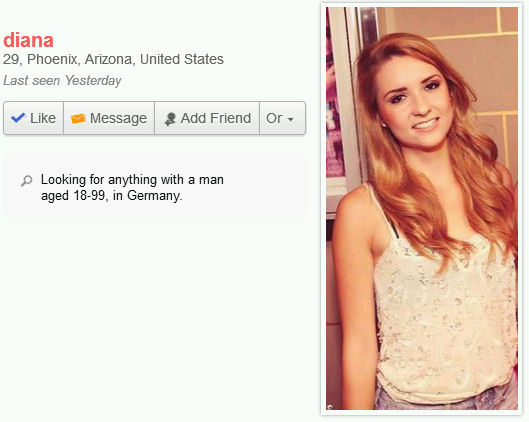Click the blue checkmark Like icon
Viewport: 529px width, 422px height.
(x=18, y=118)
